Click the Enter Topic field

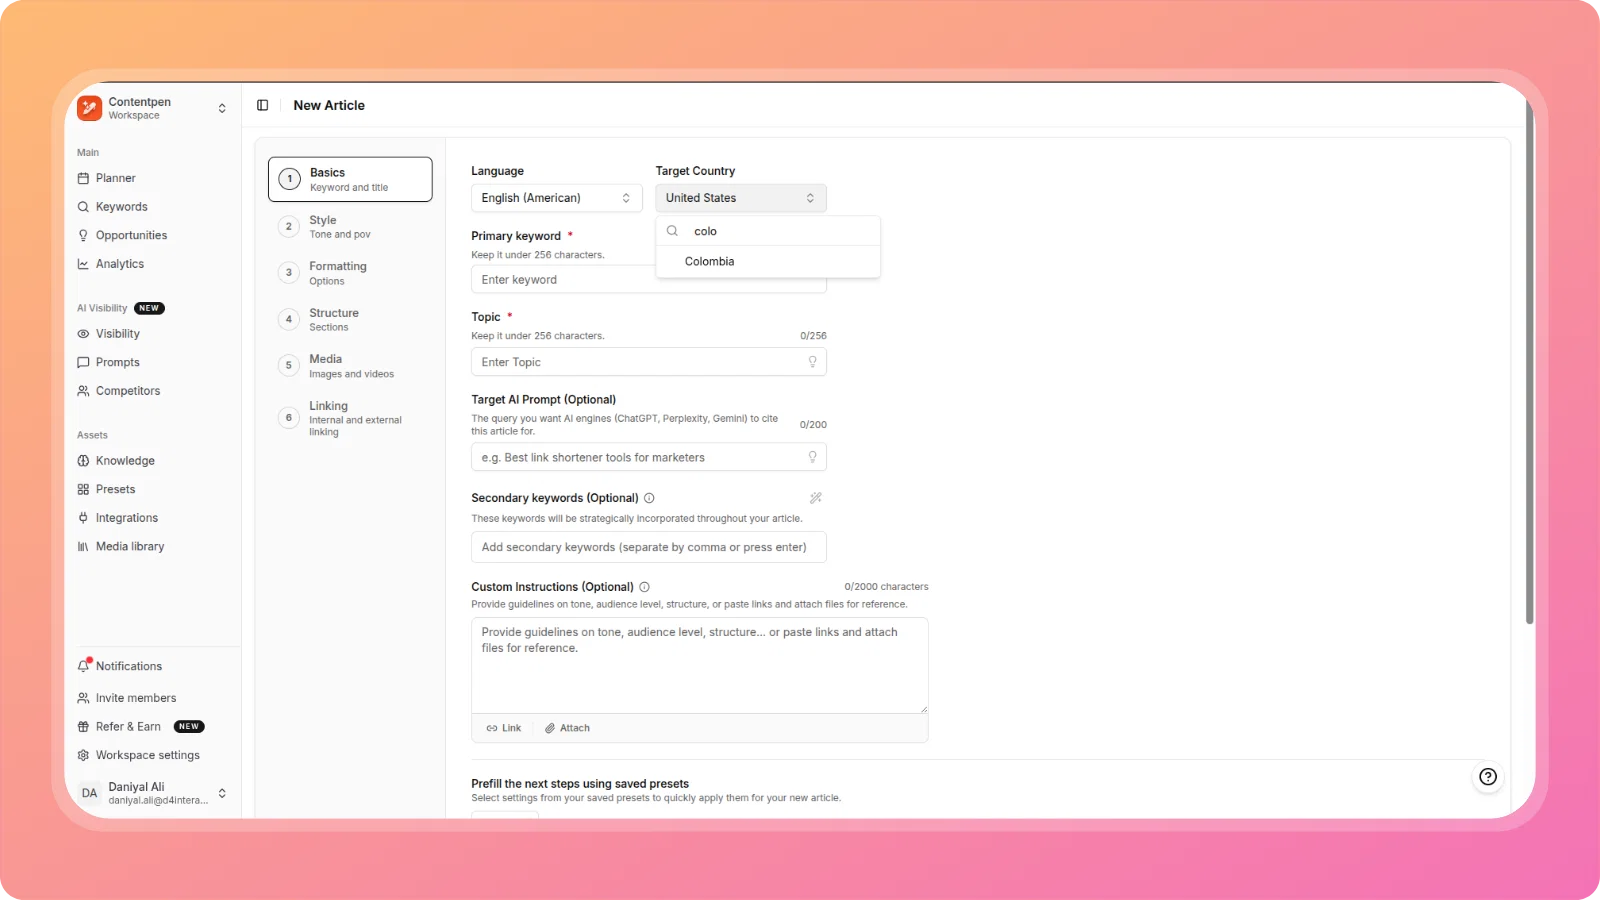coord(648,362)
